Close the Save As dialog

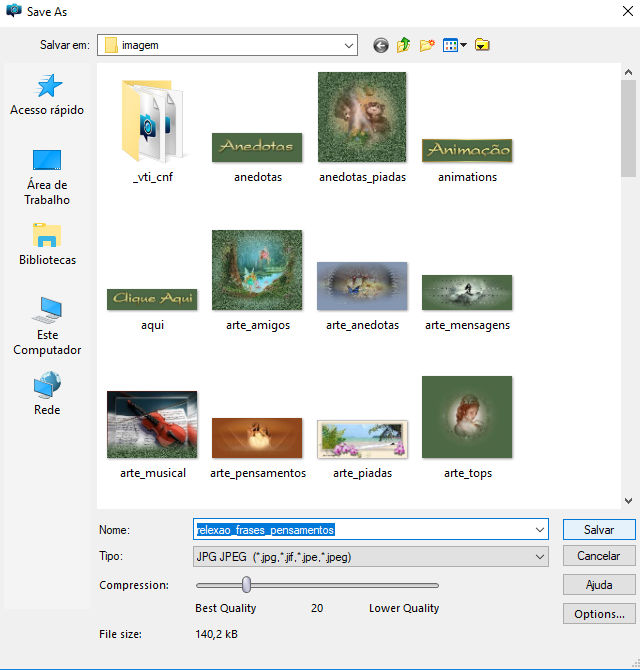point(628,11)
